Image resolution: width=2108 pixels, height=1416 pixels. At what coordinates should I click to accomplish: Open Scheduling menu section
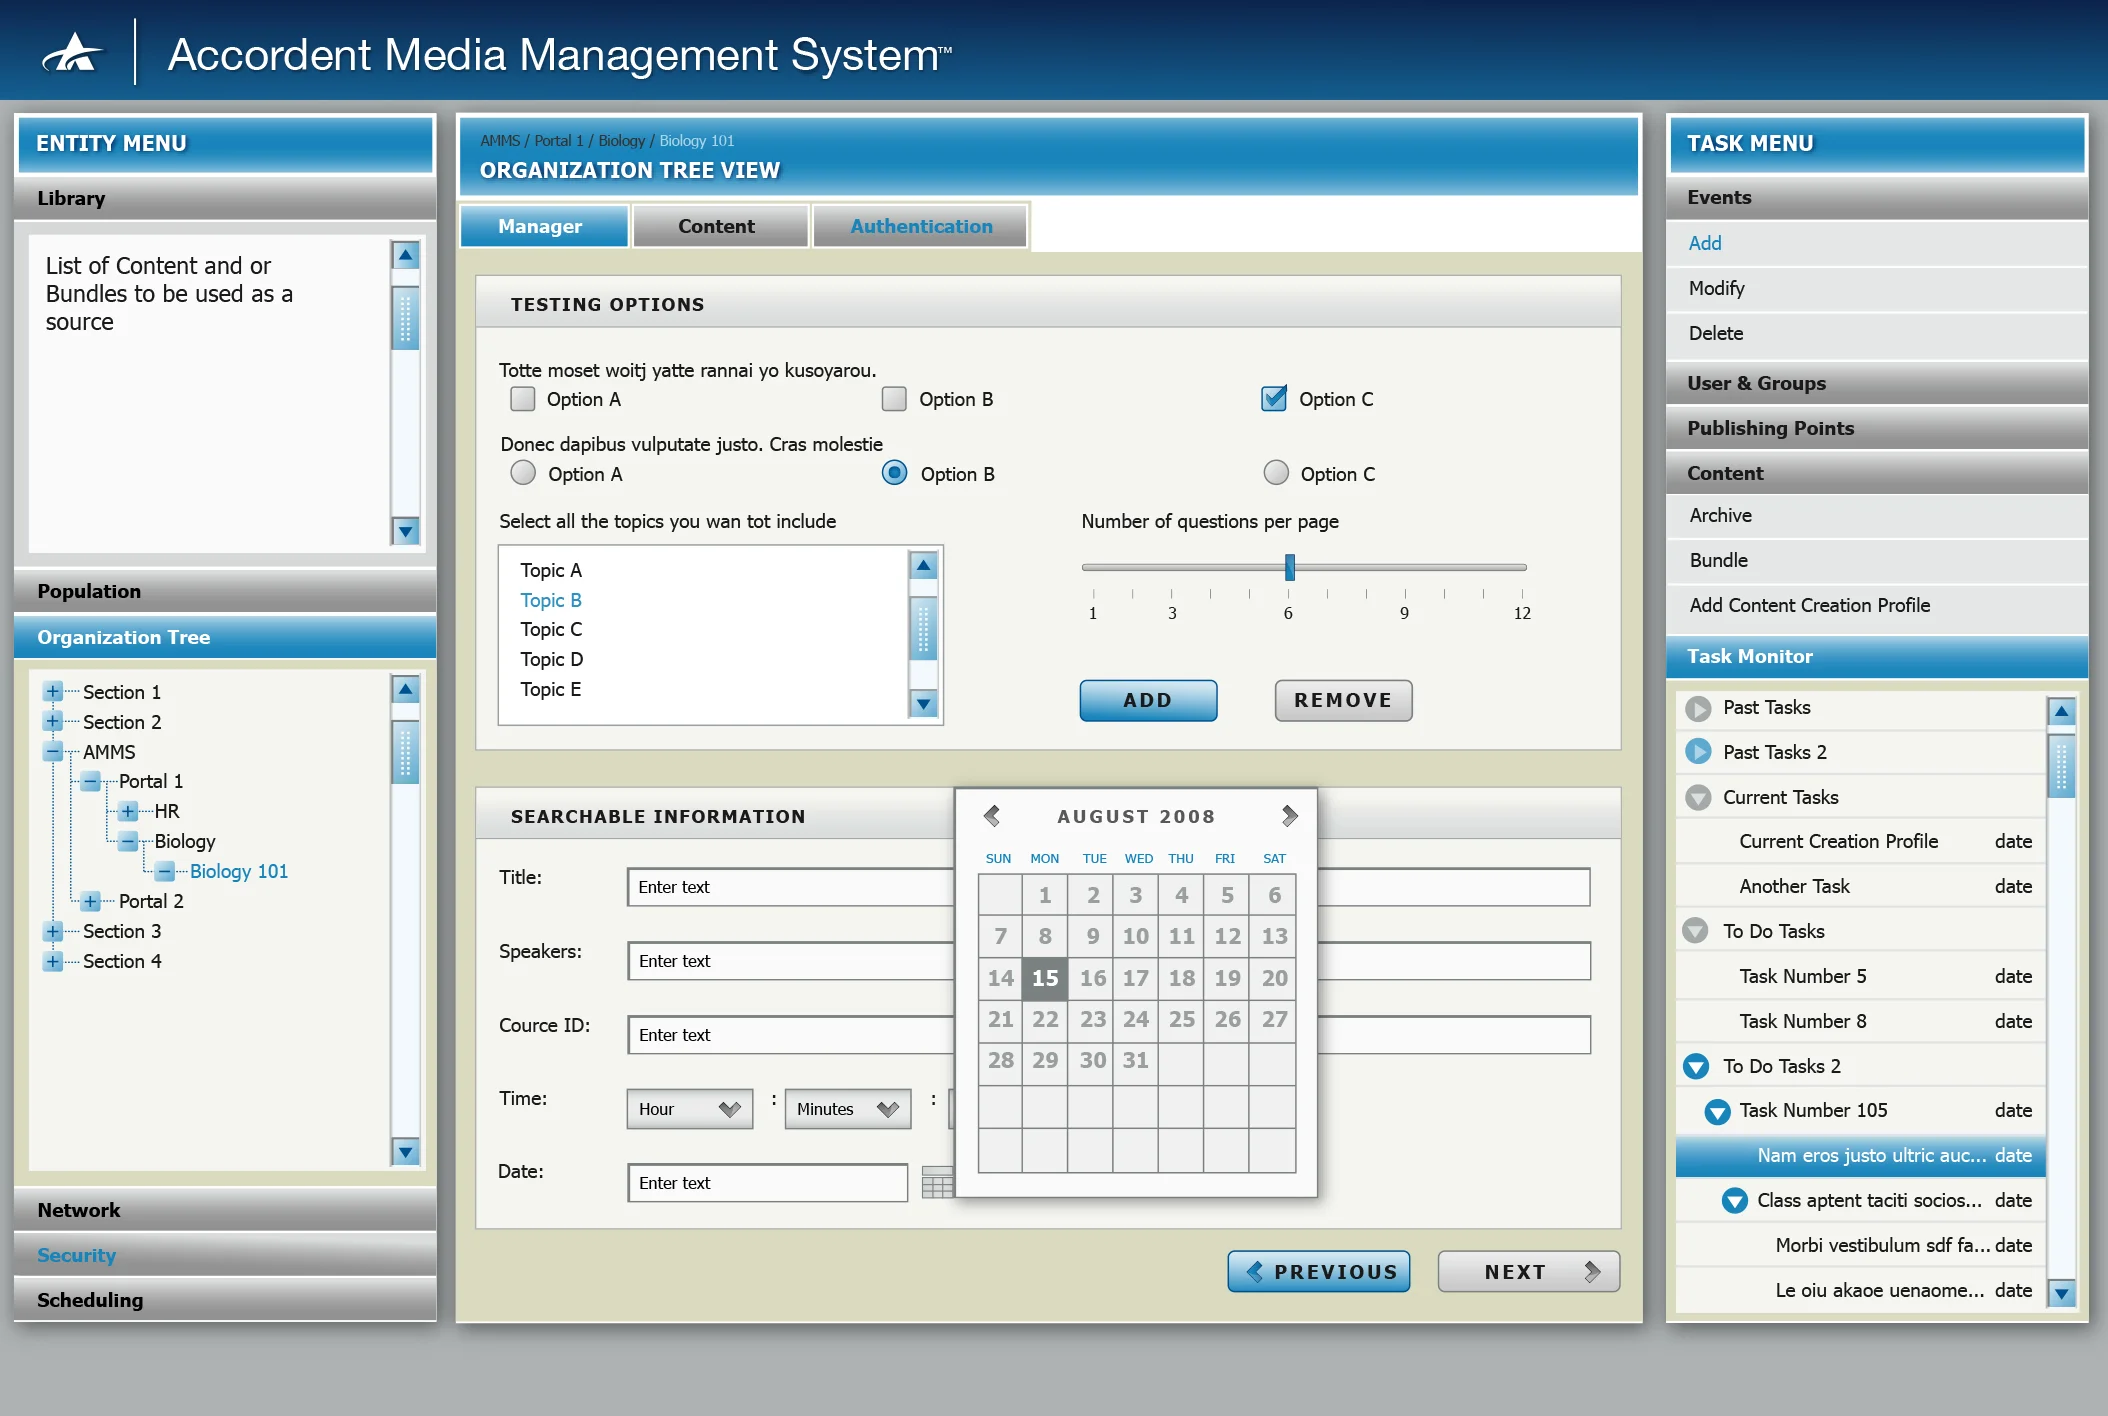click(x=225, y=1300)
